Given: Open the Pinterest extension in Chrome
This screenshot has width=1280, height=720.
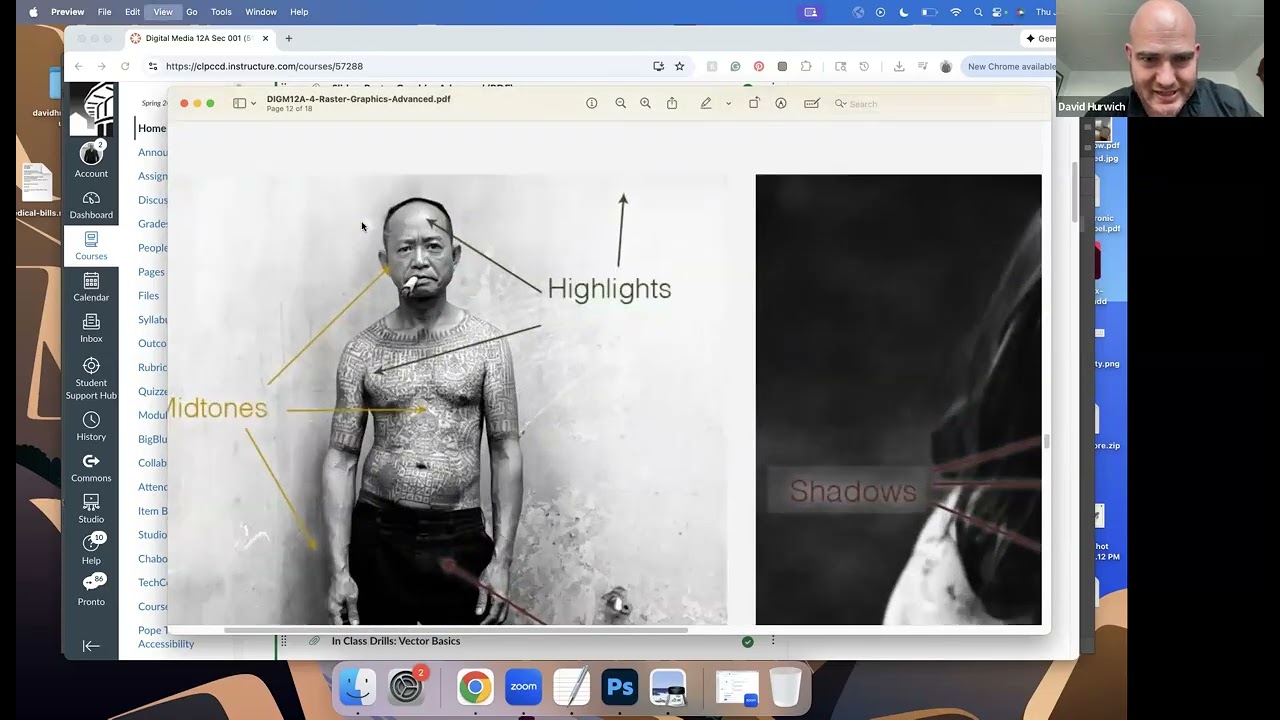Looking at the screenshot, I should tap(759, 66).
